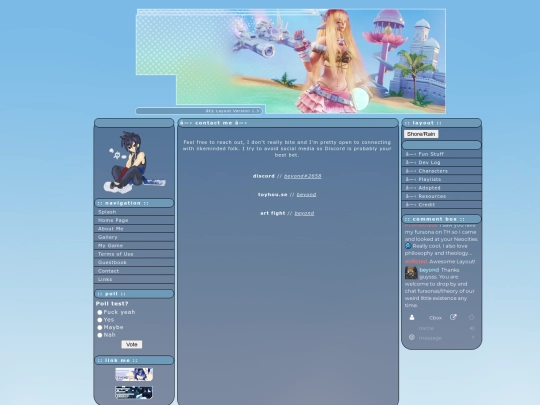Viewport: 540px width, 405px height.
Task: Click the discord handle beyond#2658 link
Action: 302,176
